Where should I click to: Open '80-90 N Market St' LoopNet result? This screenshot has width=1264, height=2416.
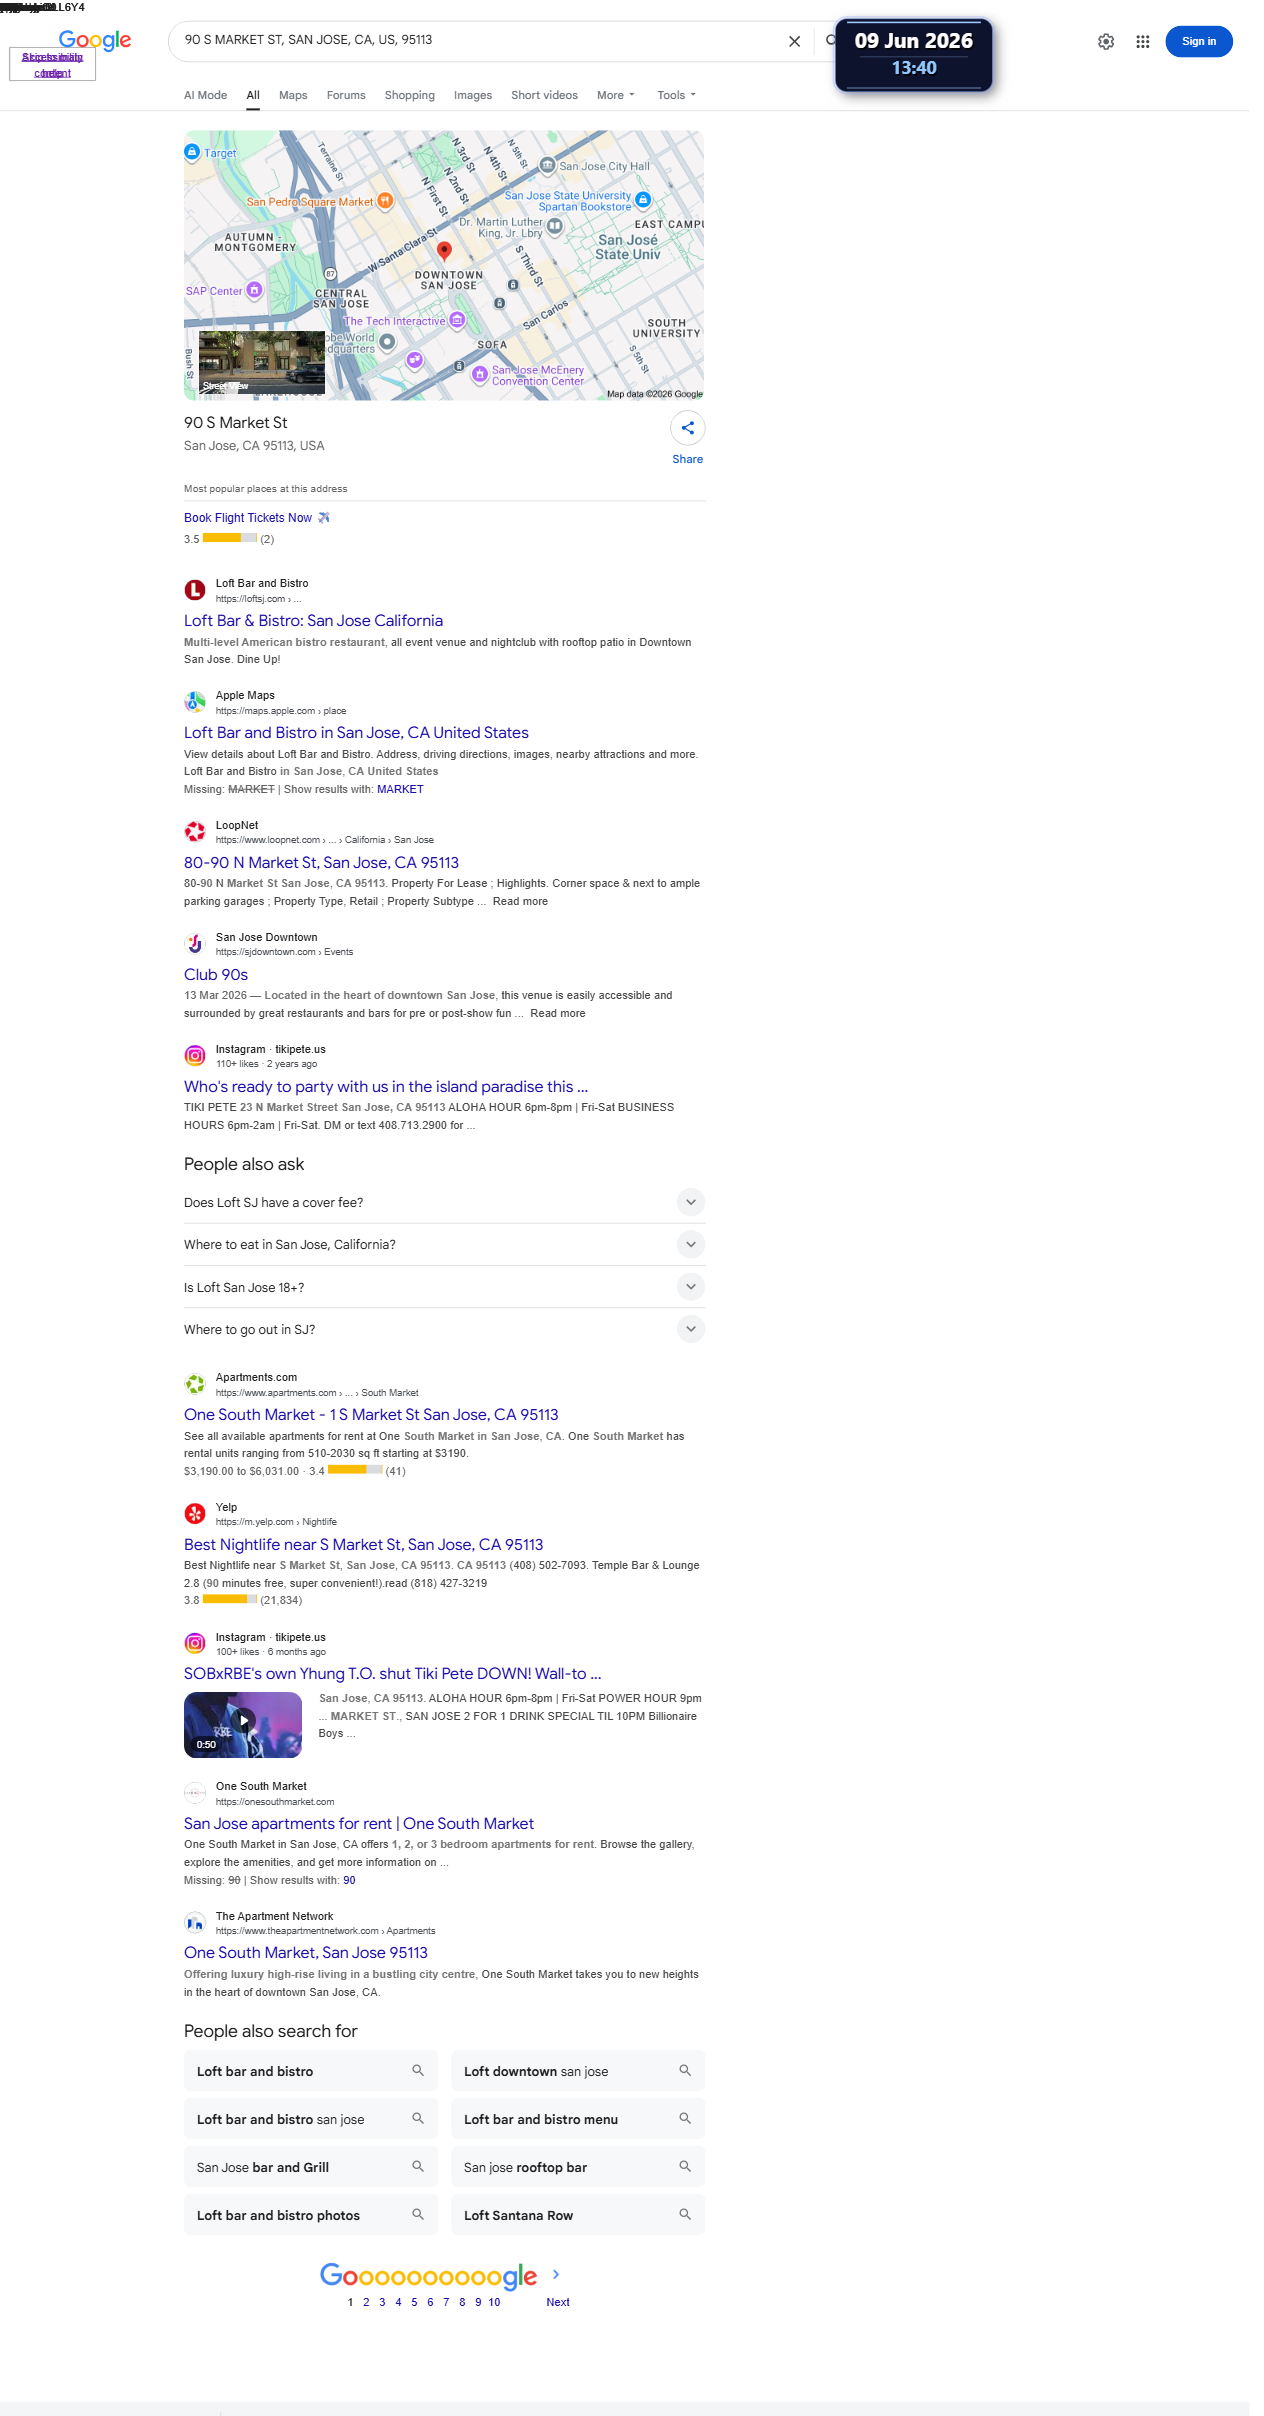click(x=321, y=863)
